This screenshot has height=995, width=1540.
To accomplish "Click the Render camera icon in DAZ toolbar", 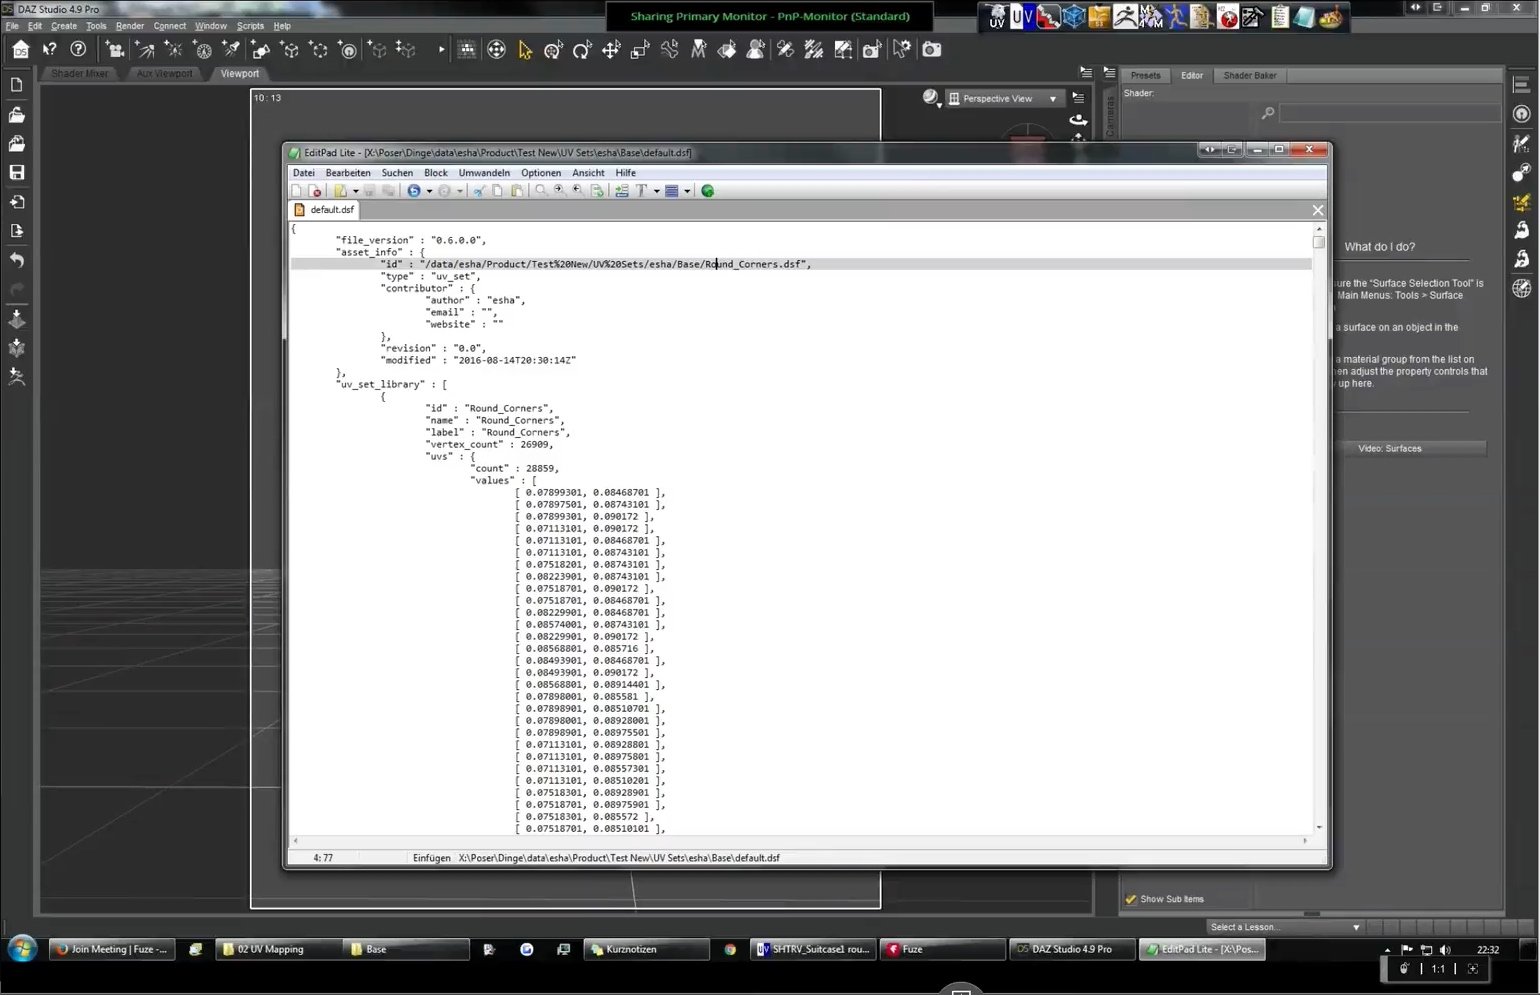I will click(x=931, y=49).
